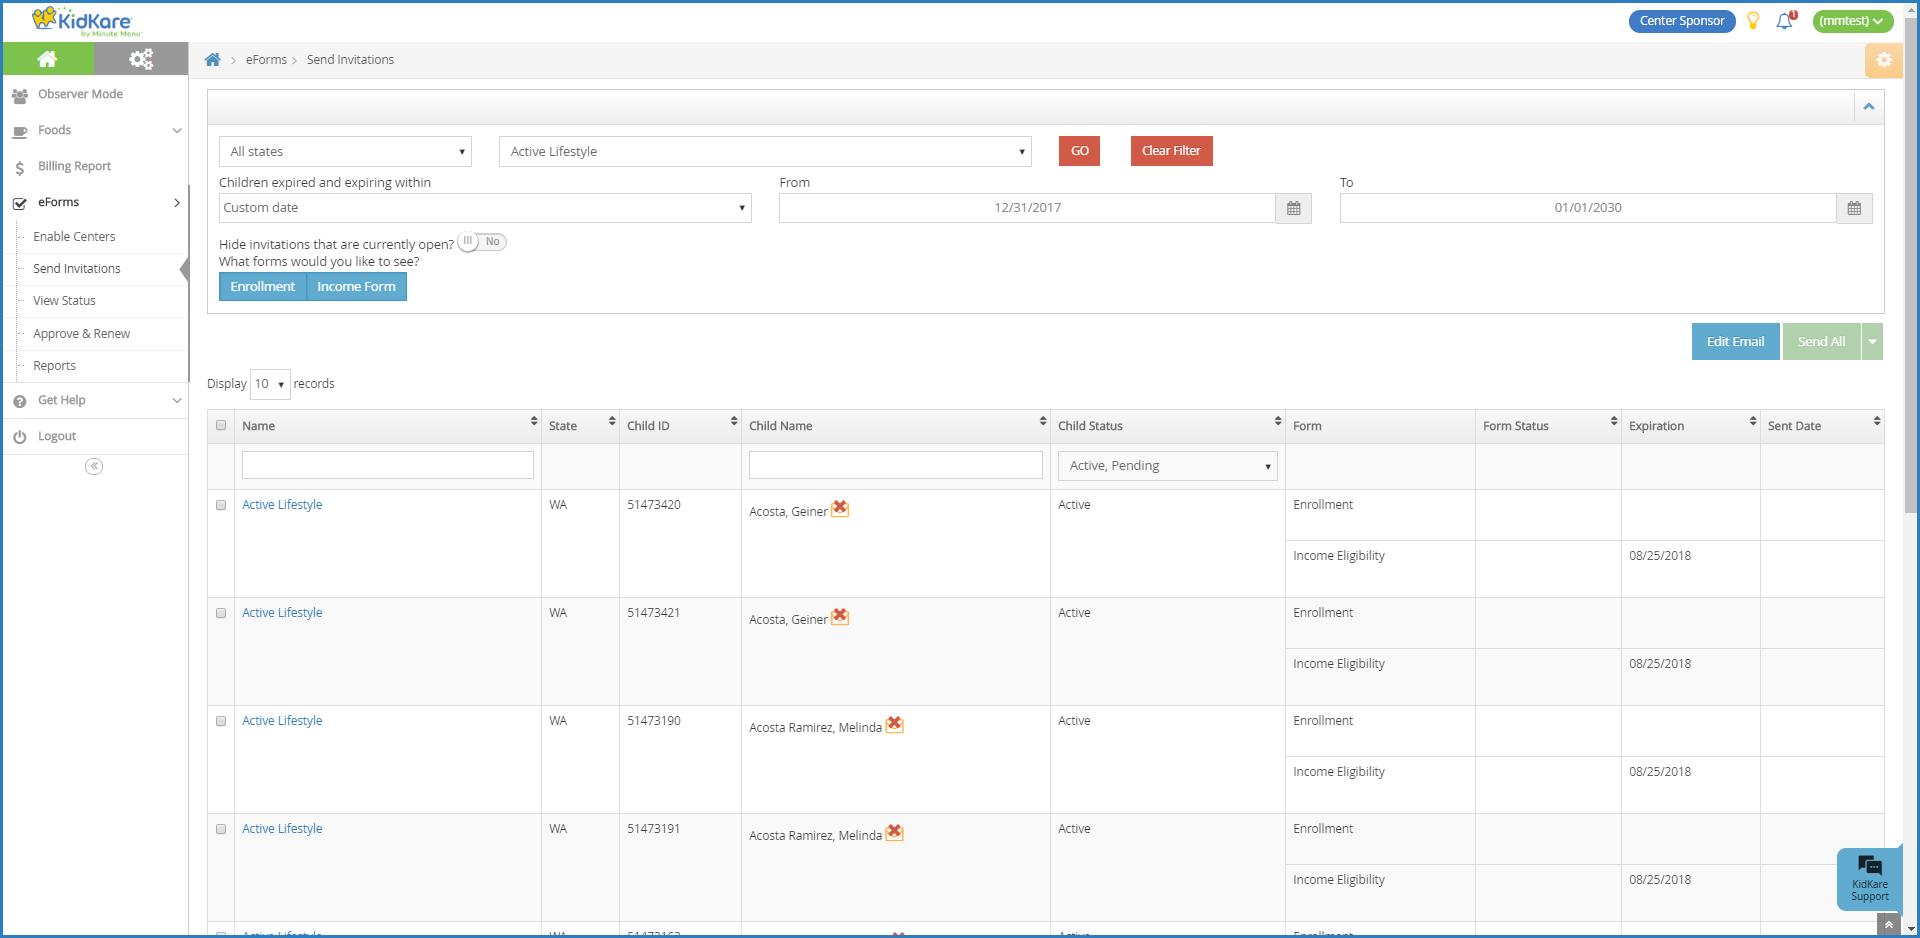
Task: Open KidKare Support chat
Action: coord(1869,879)
